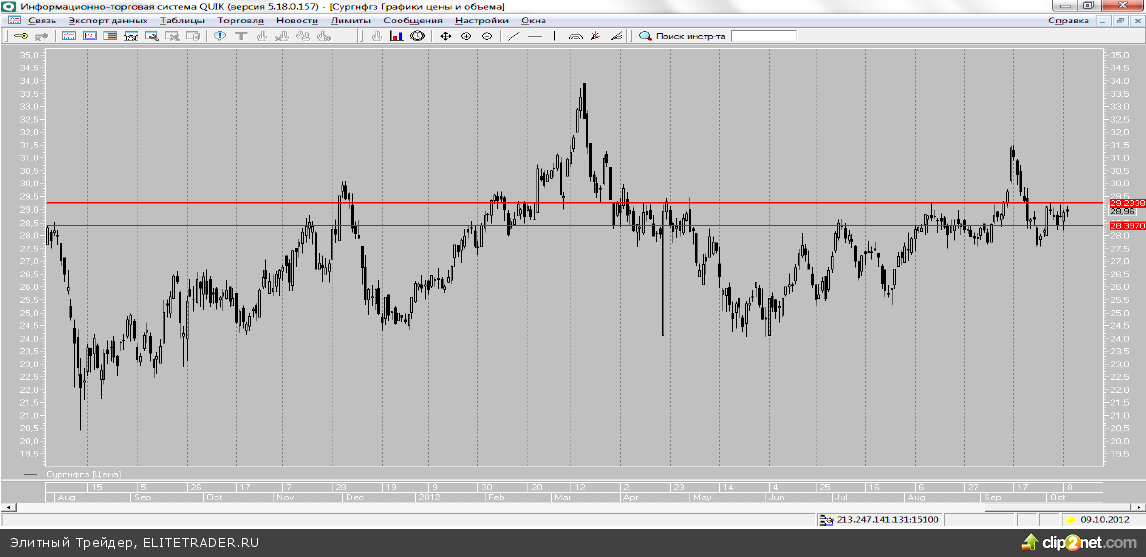Open the Справка help menu
The height and width of the screenshot is (557, 1146).
click(x=1072, y=20)
